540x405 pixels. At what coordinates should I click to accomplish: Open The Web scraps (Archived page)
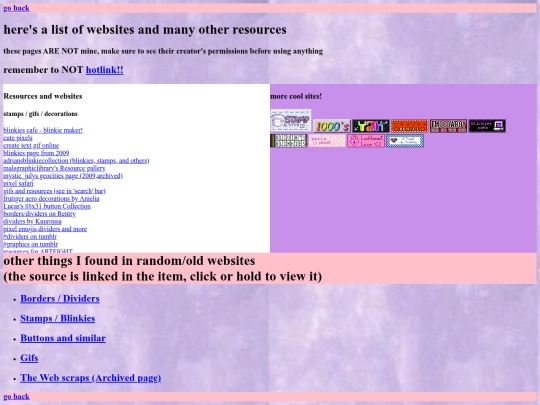pos(91,378)
